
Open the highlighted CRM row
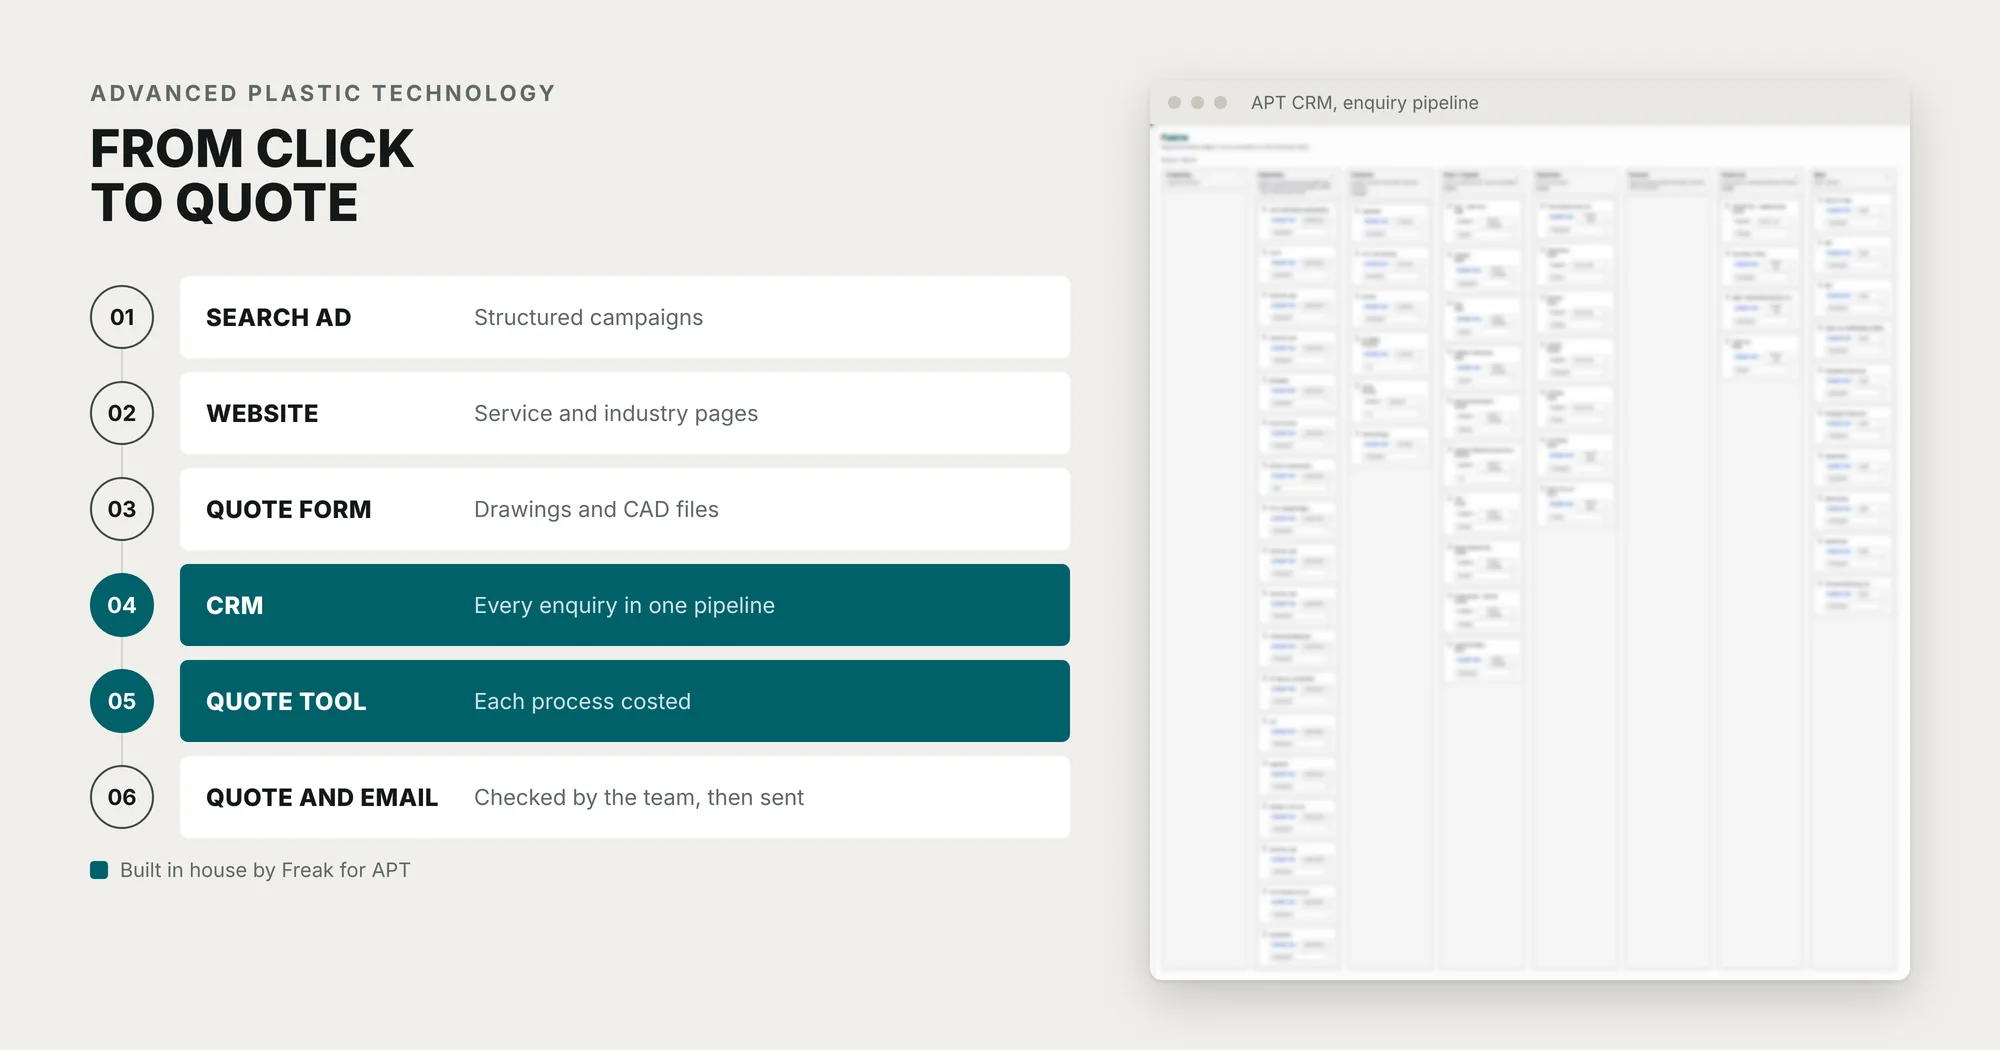pos(625,605)
